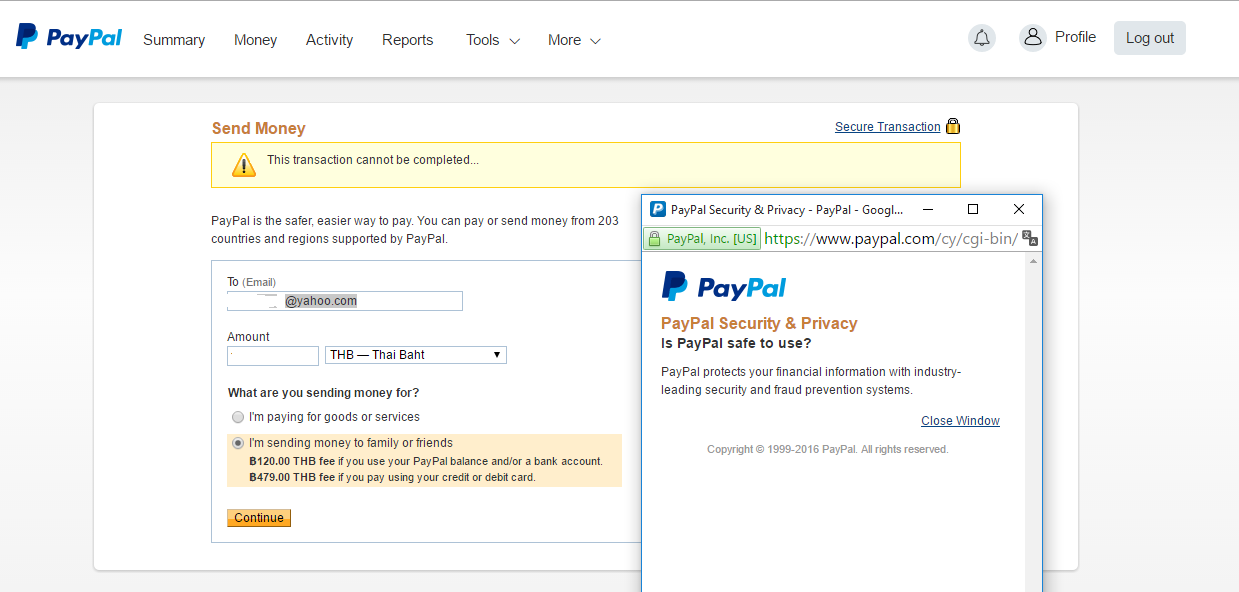Click the recipient email input field
Viewport: 1239px width, 592px height.
pos(345,301)
